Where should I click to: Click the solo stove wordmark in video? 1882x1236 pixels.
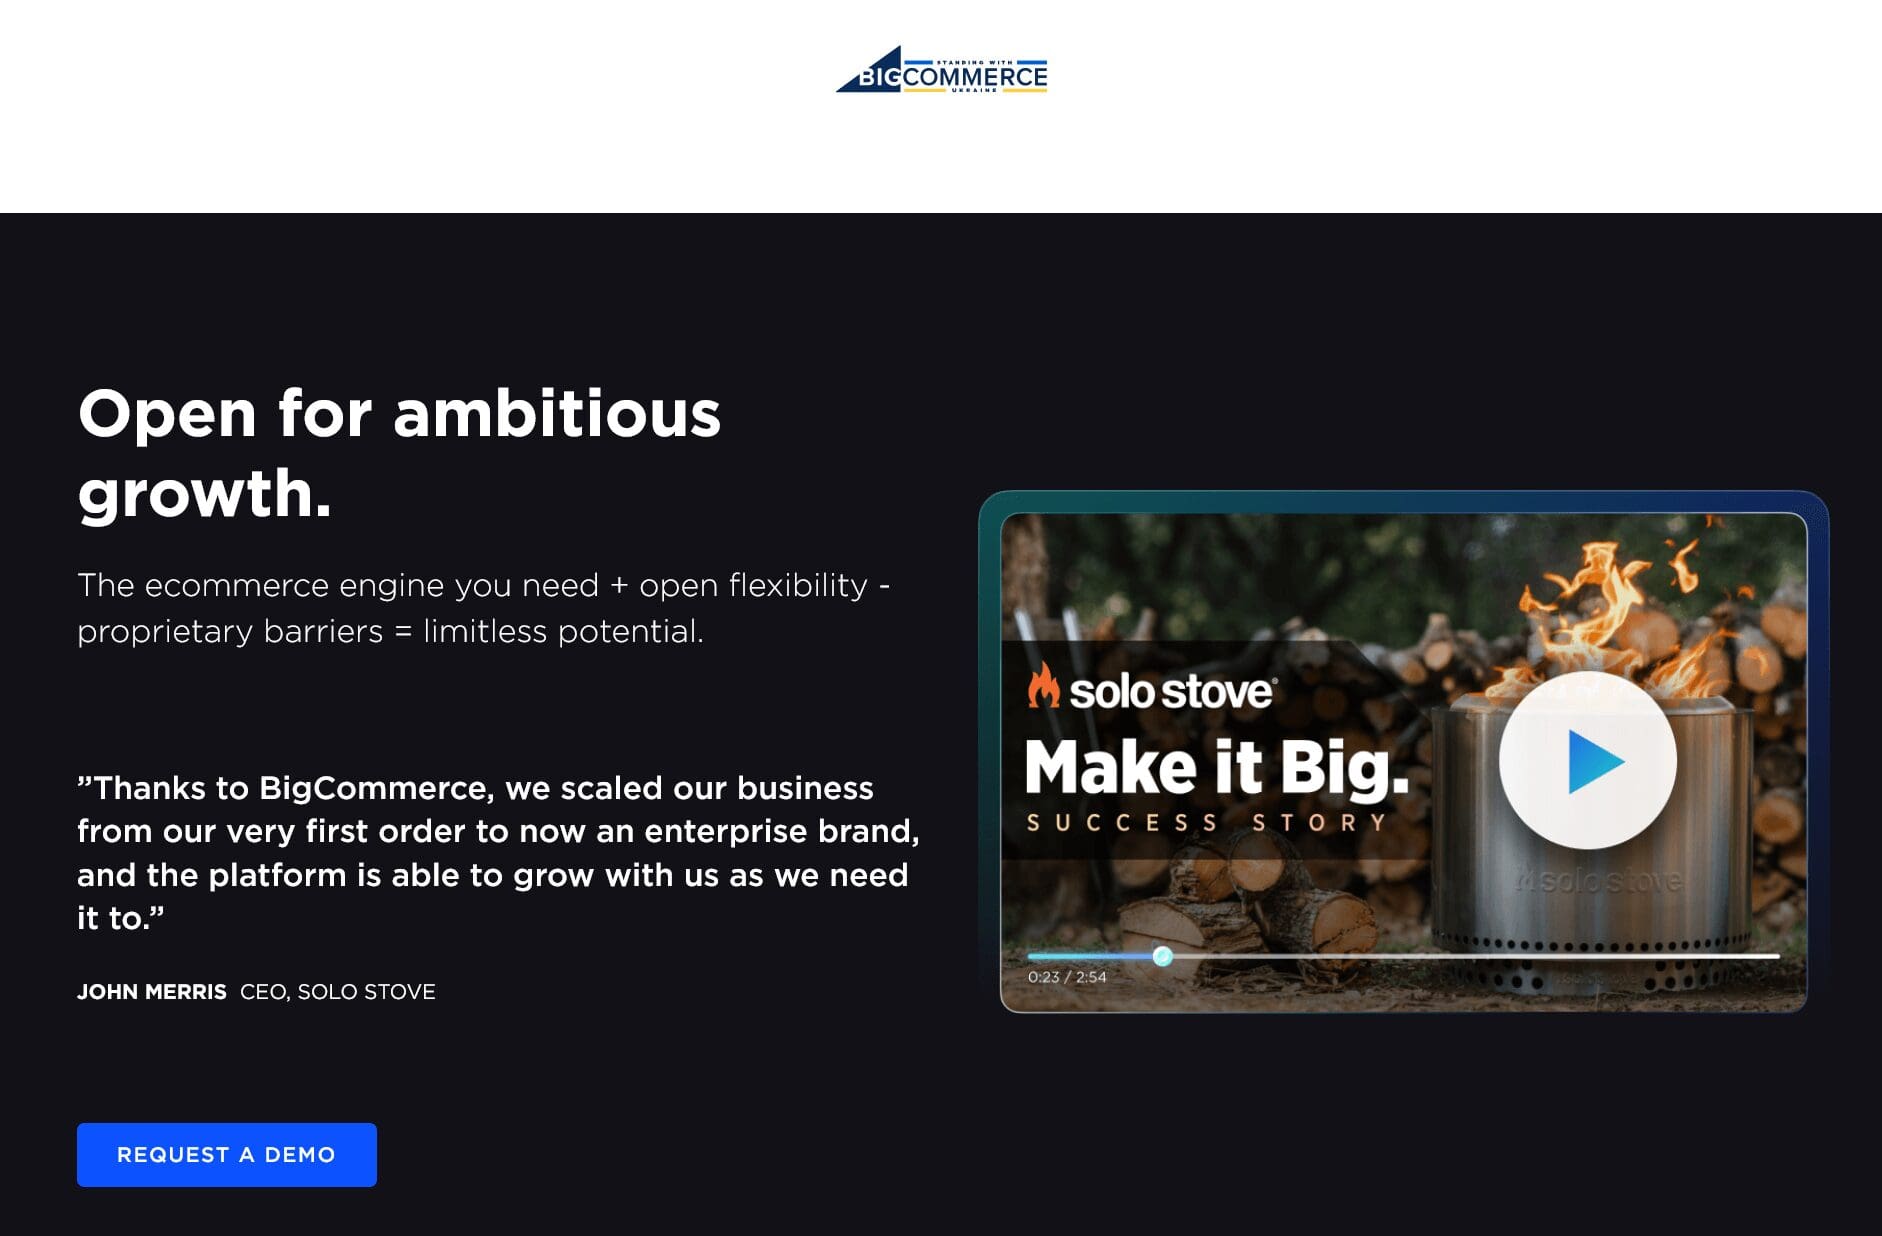(1172, 691)
